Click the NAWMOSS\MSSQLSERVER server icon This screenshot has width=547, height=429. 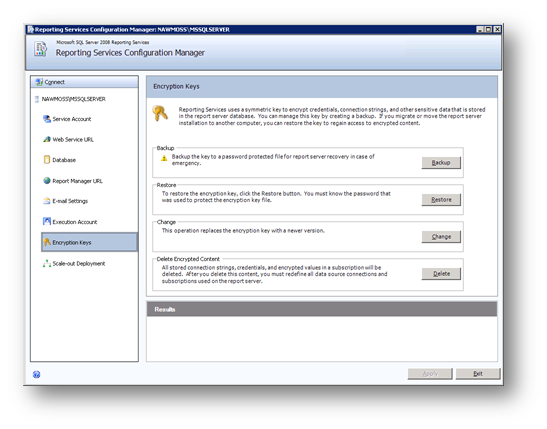(37, 99)
